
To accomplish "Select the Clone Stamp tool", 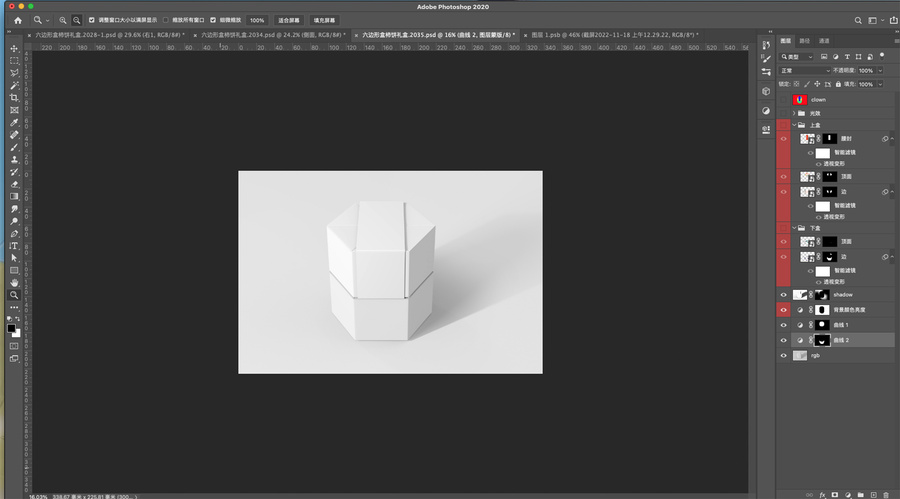I will point(14,160).
